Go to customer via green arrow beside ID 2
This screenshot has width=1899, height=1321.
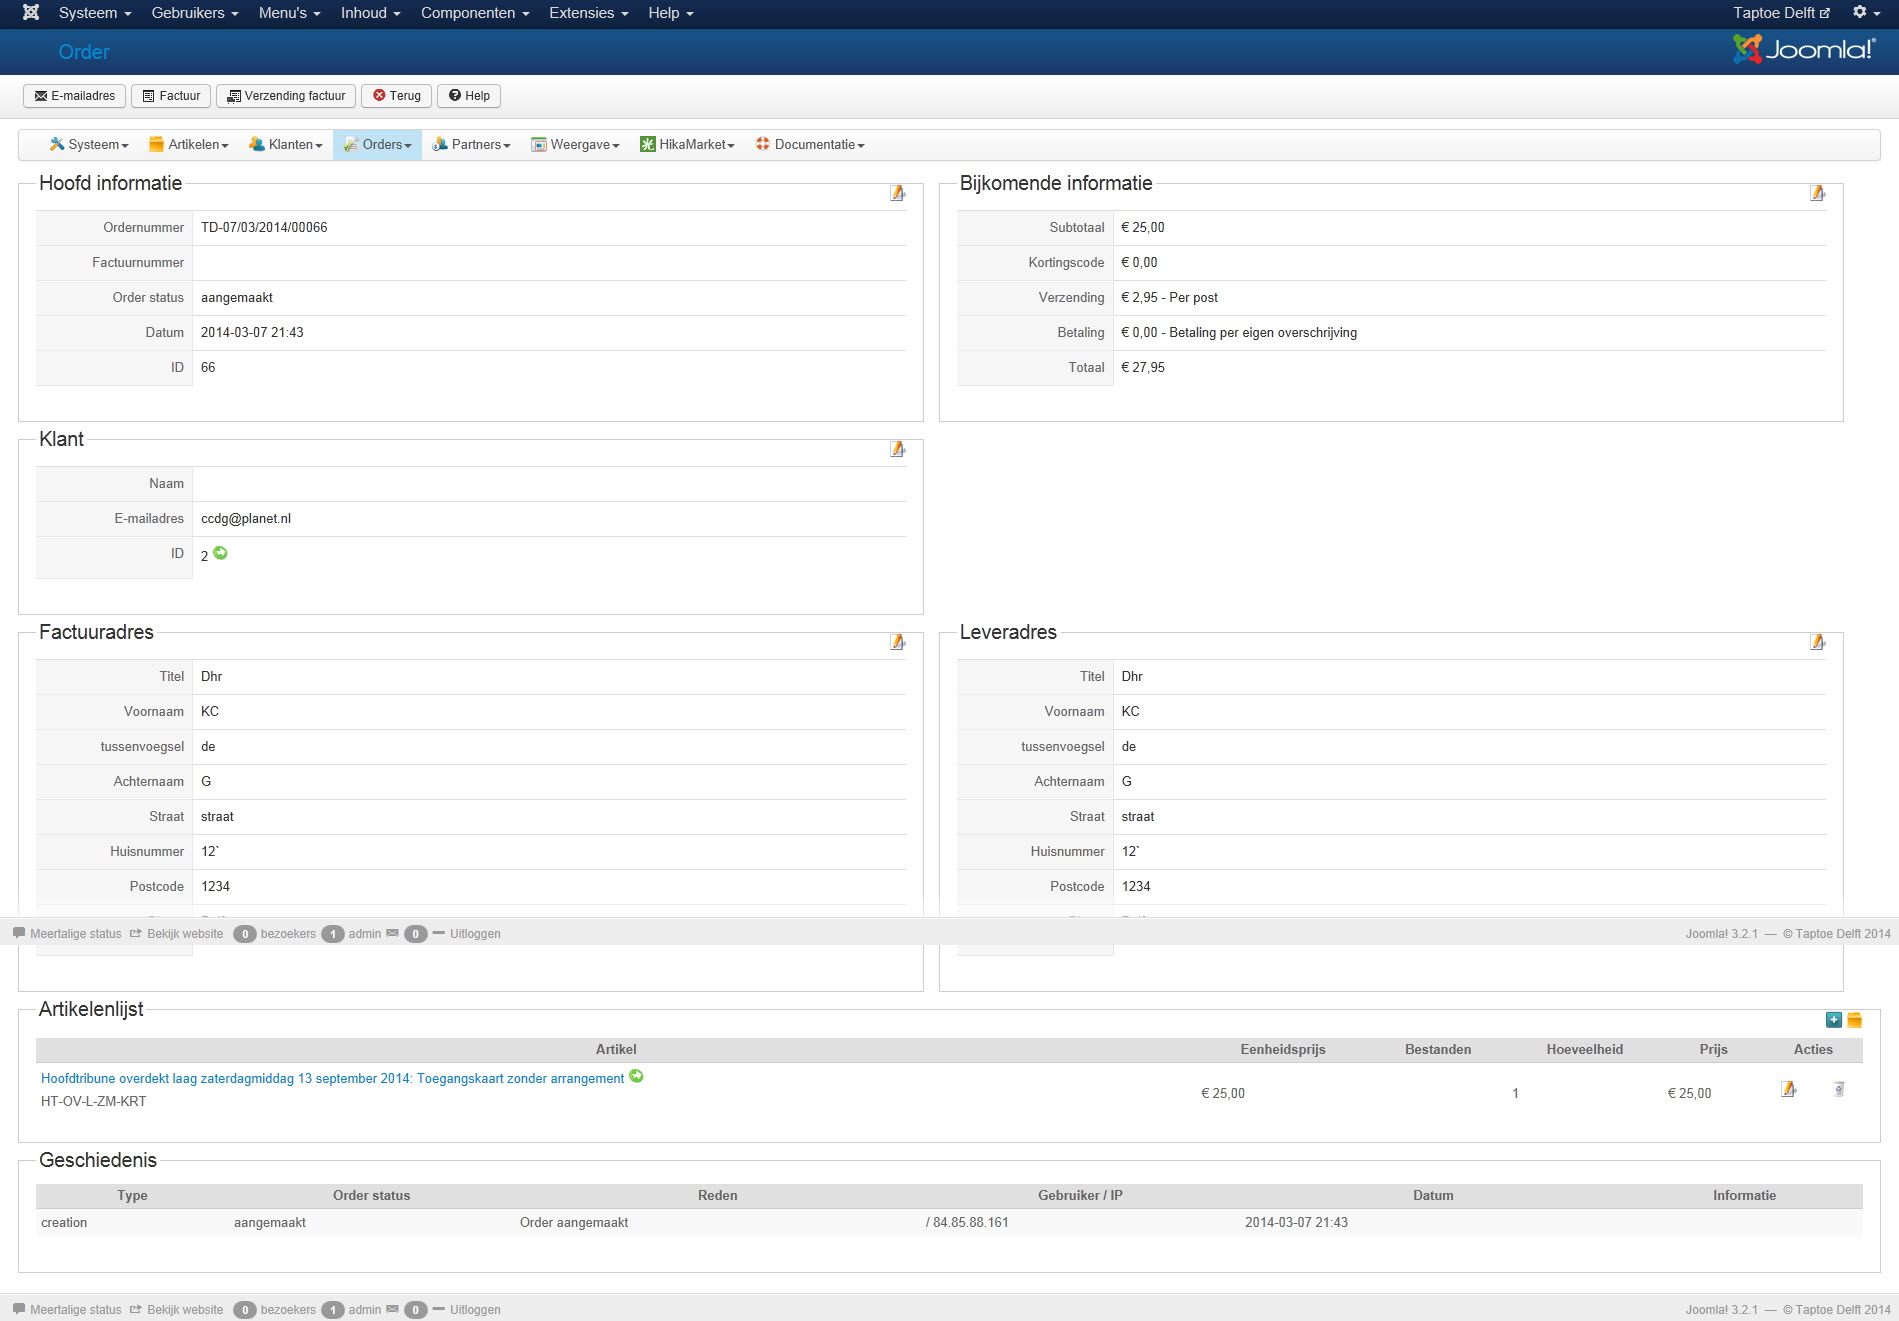pyautogui.click(x=220, y=553)
